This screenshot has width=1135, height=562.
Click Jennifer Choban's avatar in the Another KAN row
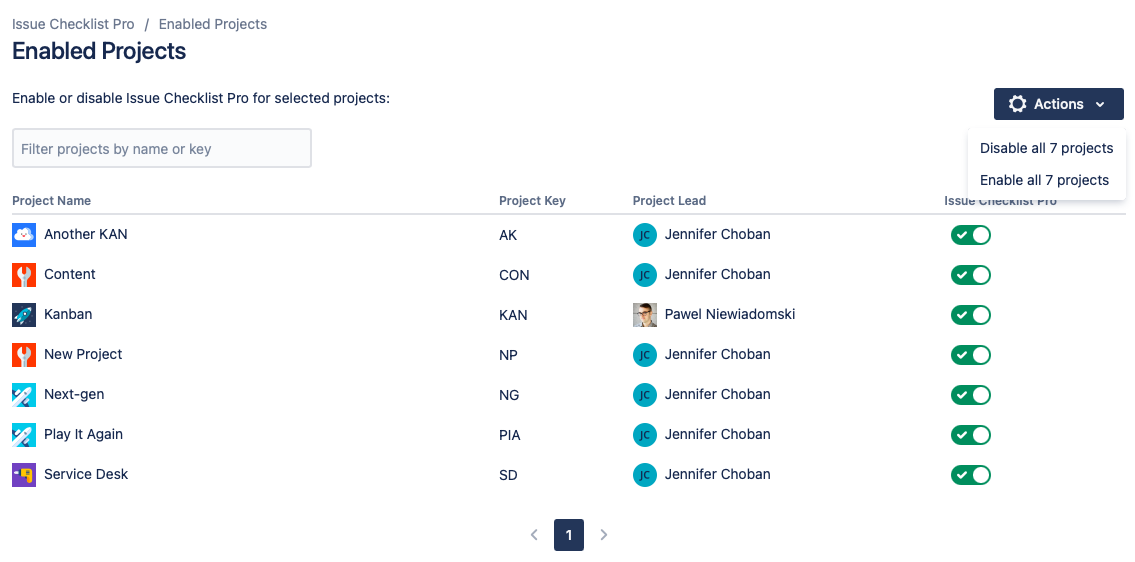(645, 235)
